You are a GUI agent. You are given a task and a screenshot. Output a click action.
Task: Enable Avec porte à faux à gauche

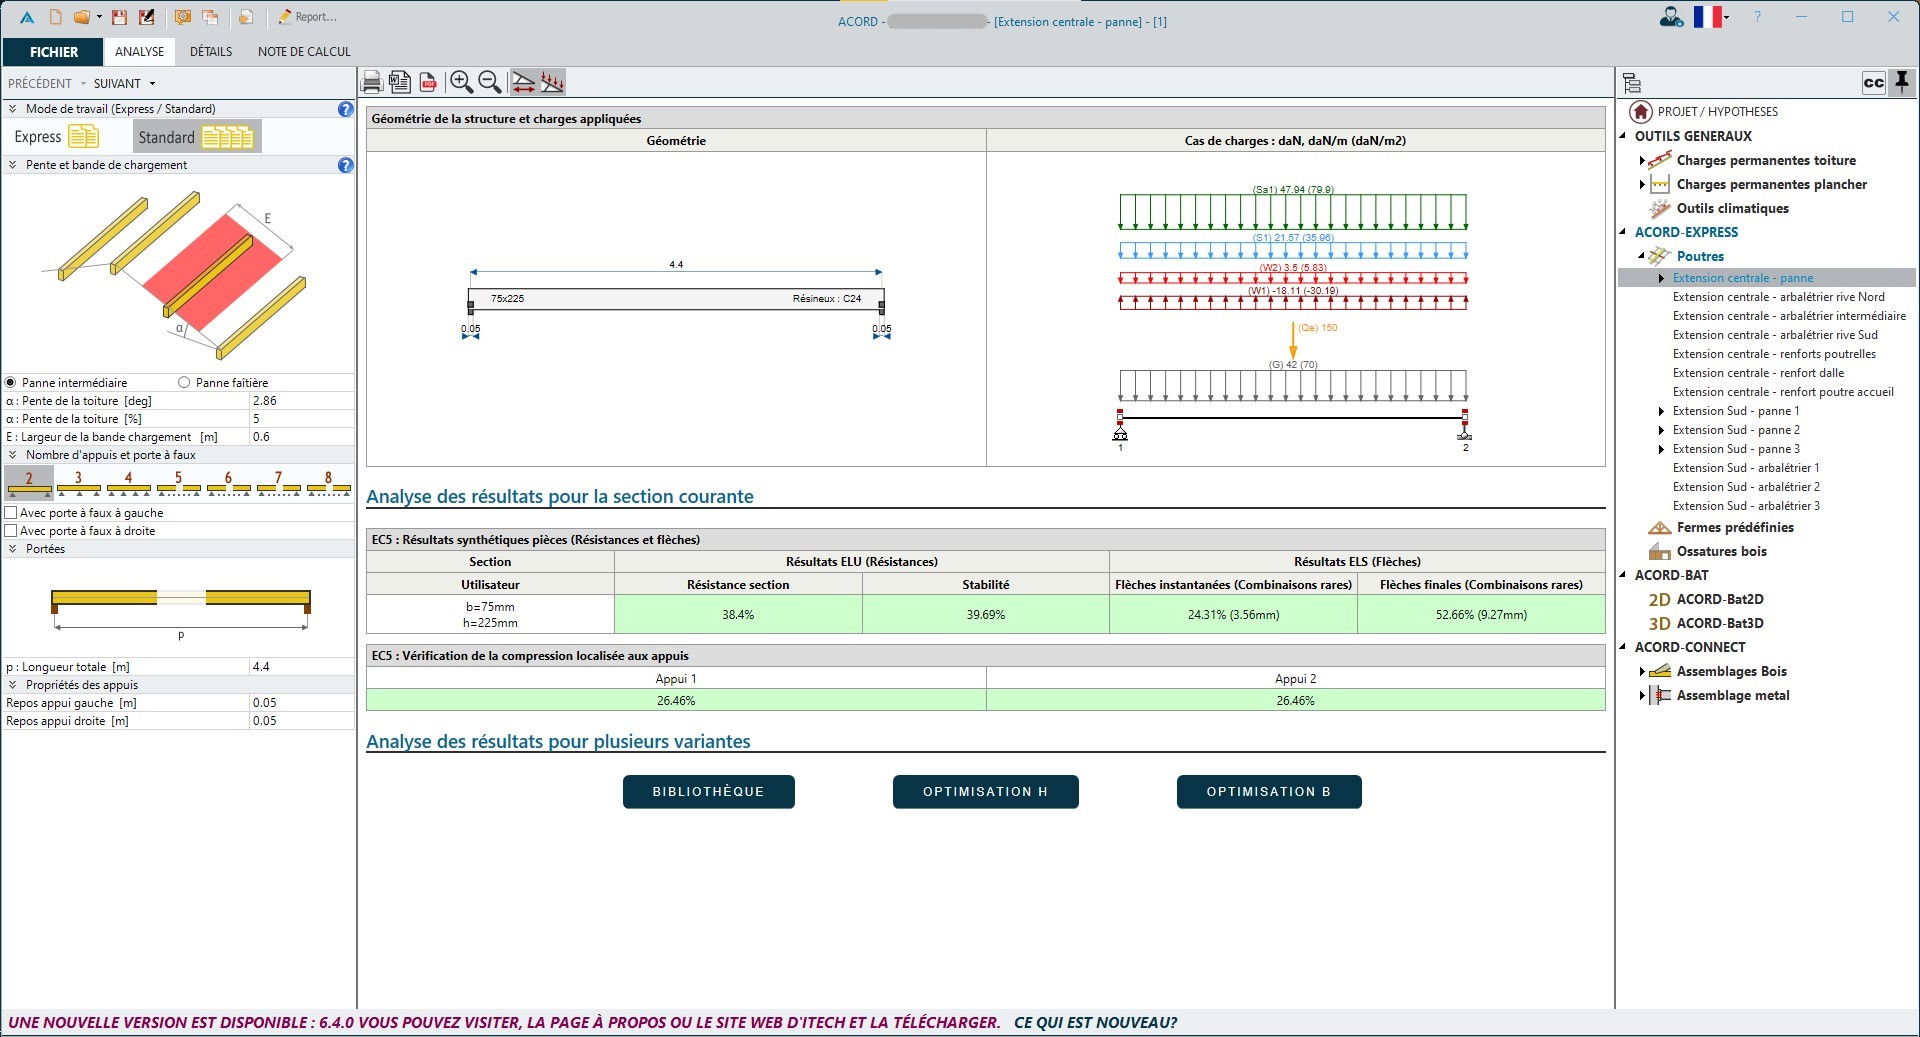pos(12,513)
